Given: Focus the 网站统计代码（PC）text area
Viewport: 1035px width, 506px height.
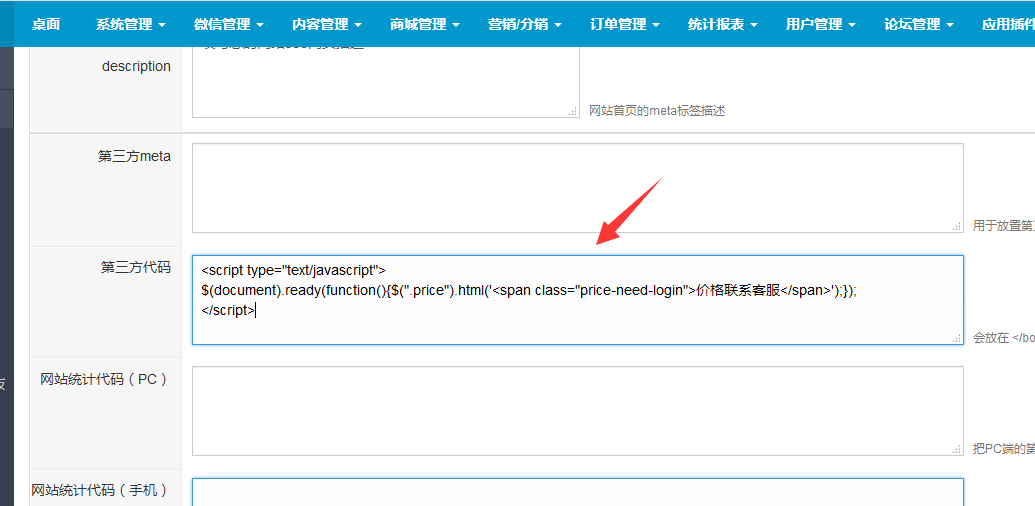Looking at the screenshot, I should coord(577,410).
